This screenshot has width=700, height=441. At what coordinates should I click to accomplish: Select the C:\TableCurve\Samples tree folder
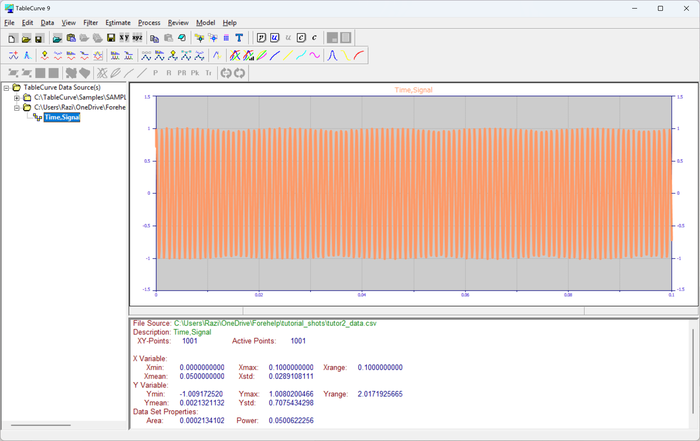pos(79,97)
